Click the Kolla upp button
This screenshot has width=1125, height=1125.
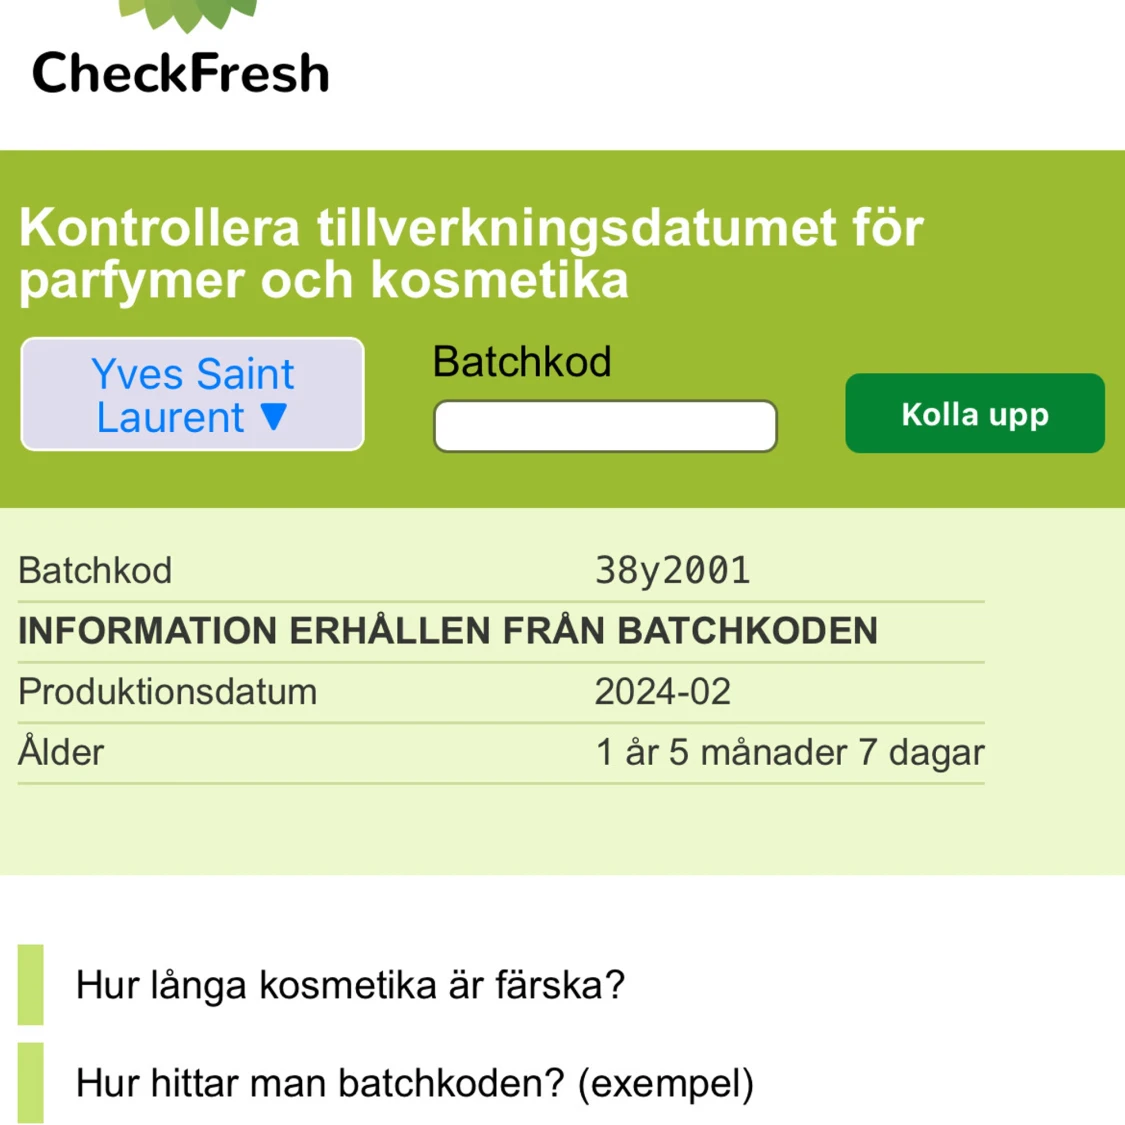click(x=974, y=413)
